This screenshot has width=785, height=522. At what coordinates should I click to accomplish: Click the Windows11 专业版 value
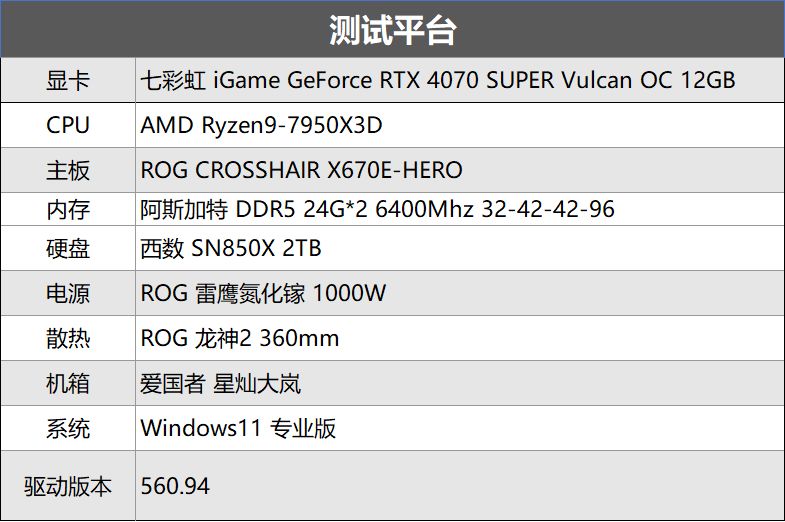tap(238, 428)
